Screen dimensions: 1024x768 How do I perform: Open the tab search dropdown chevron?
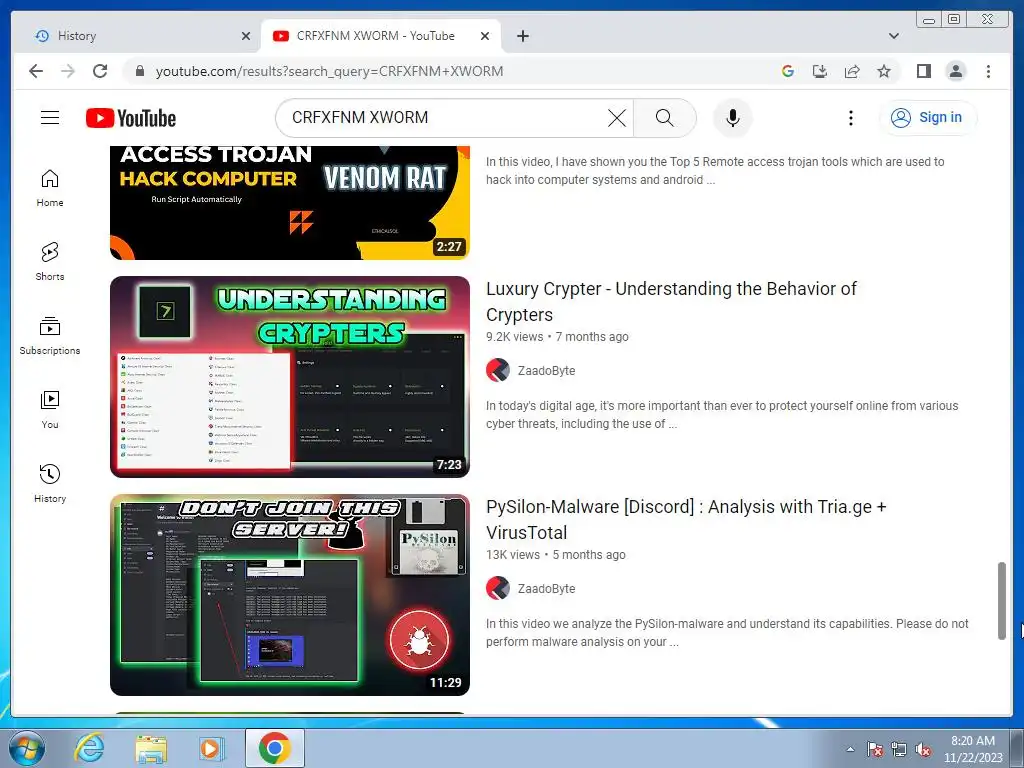[x=893, y=36]
